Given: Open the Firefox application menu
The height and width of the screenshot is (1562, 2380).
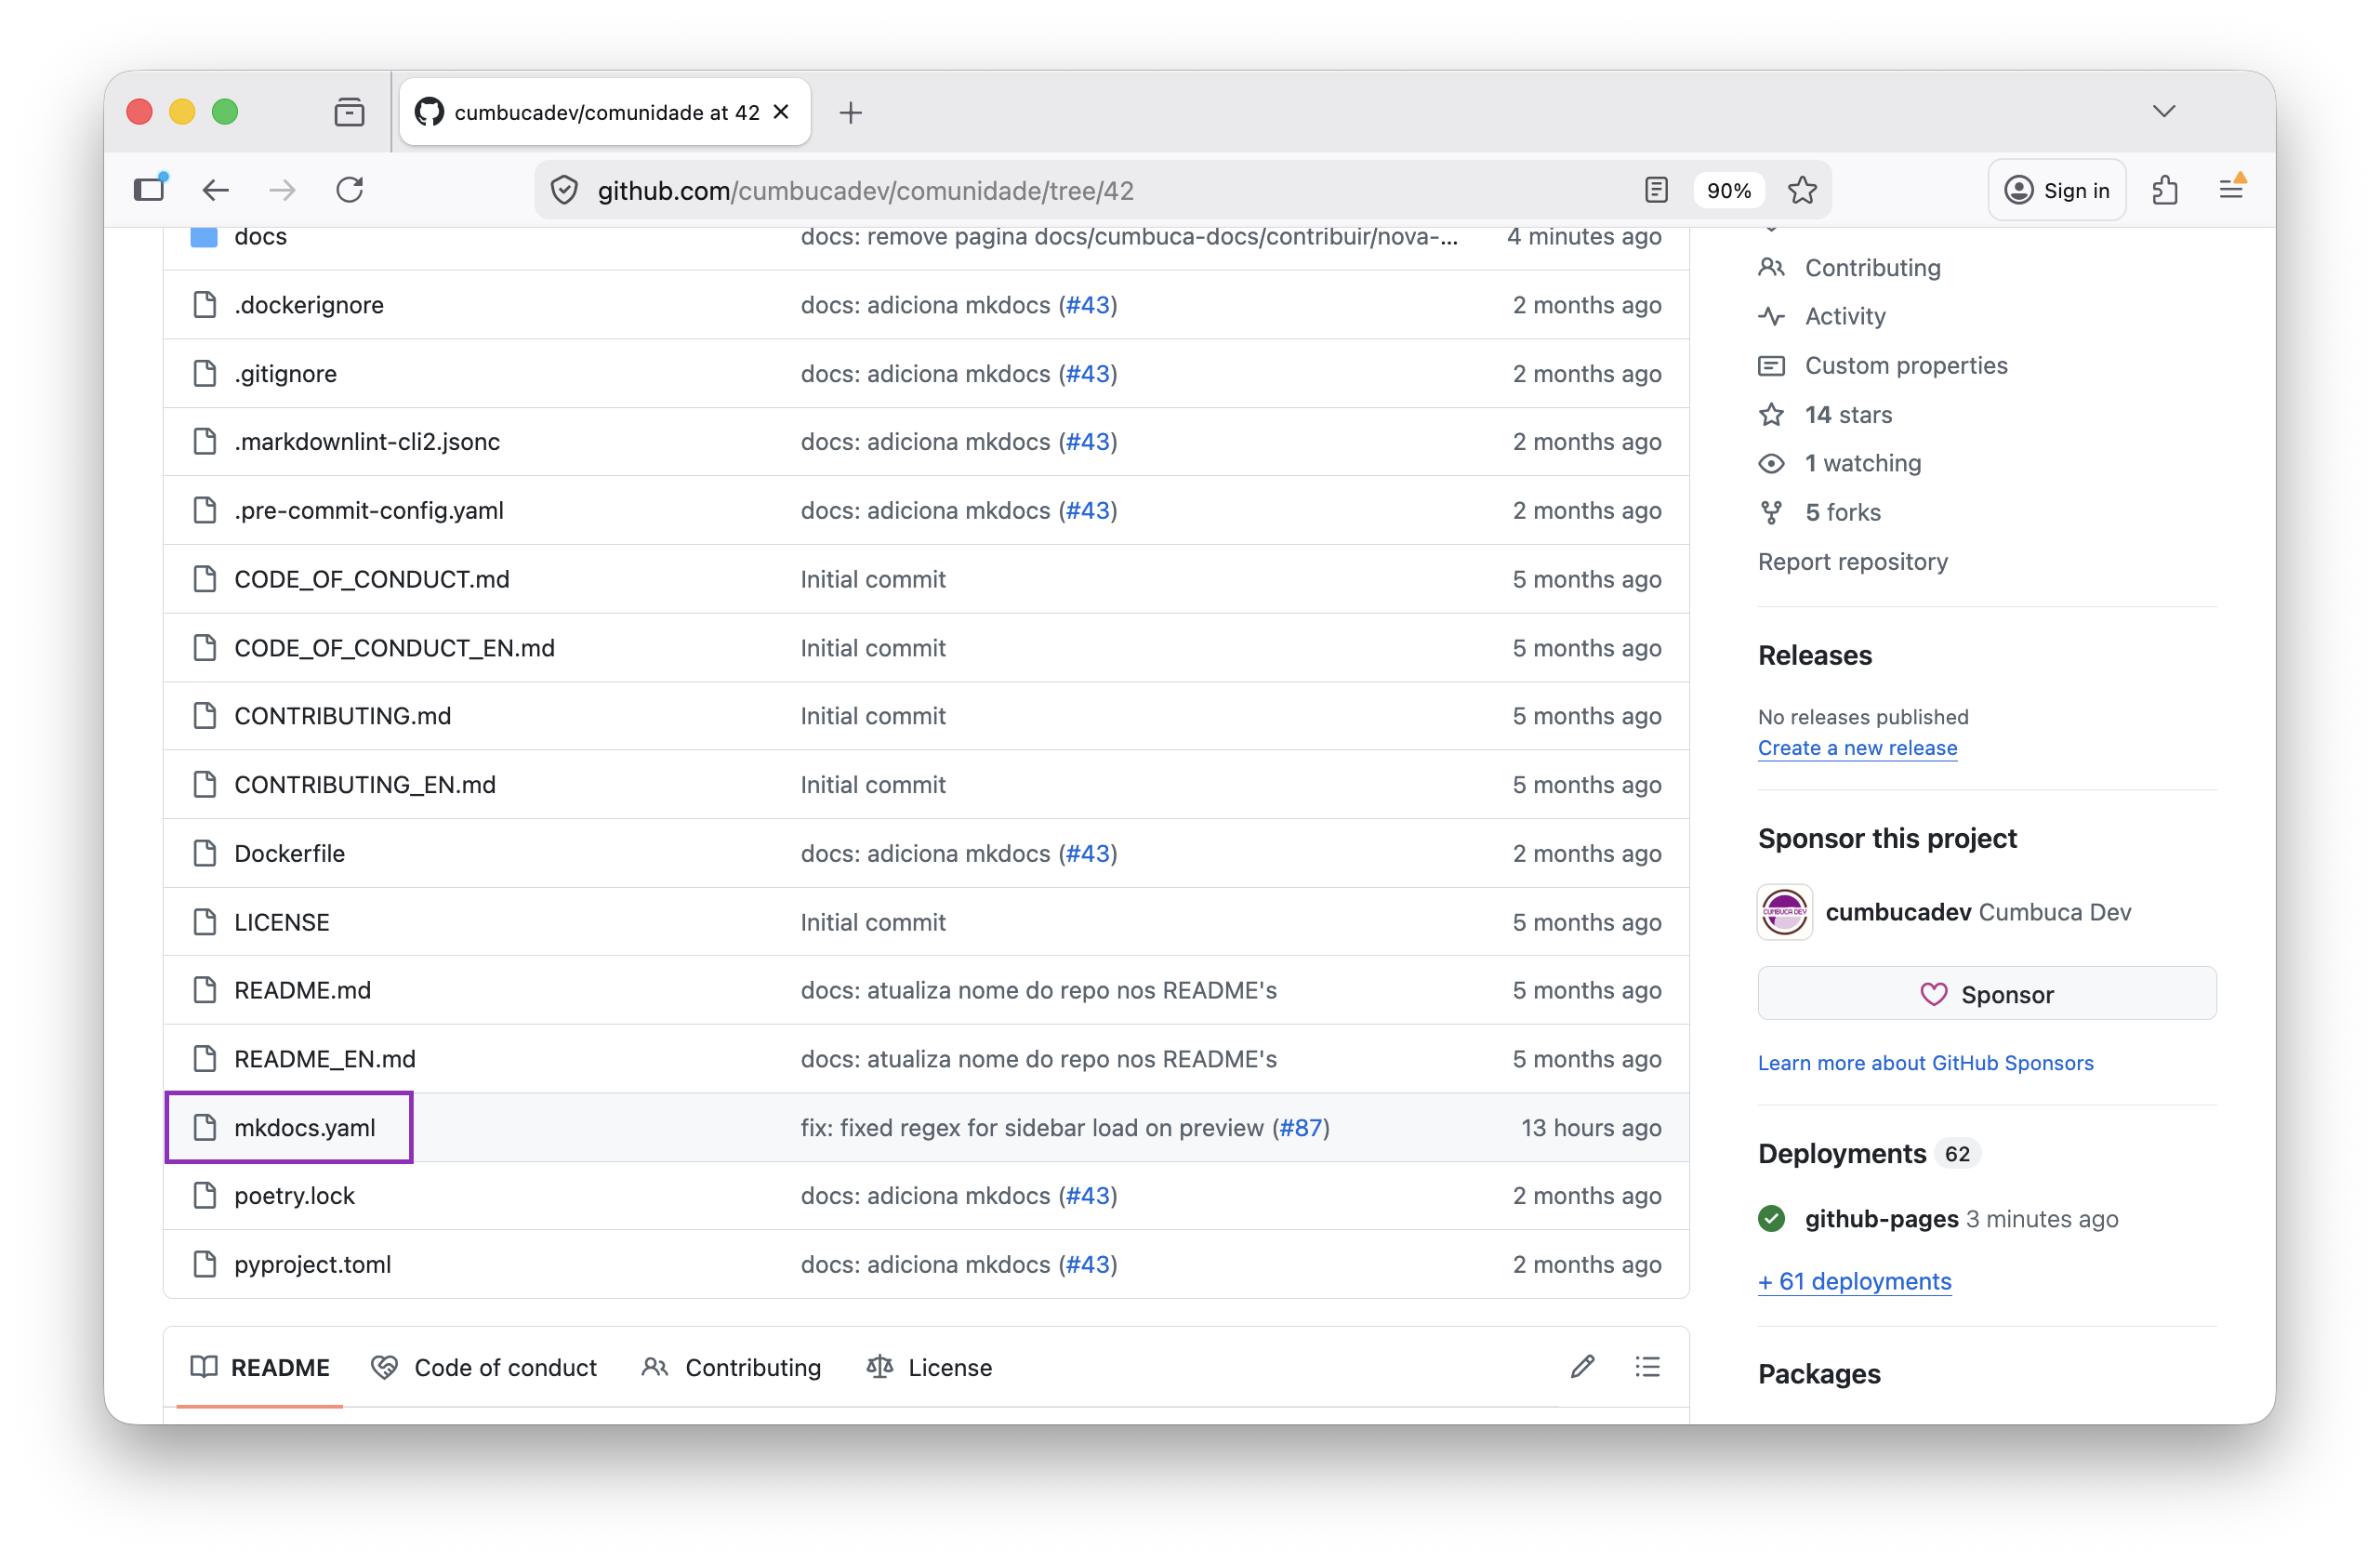Looking at the screenshot, I should coord(2231,190).
